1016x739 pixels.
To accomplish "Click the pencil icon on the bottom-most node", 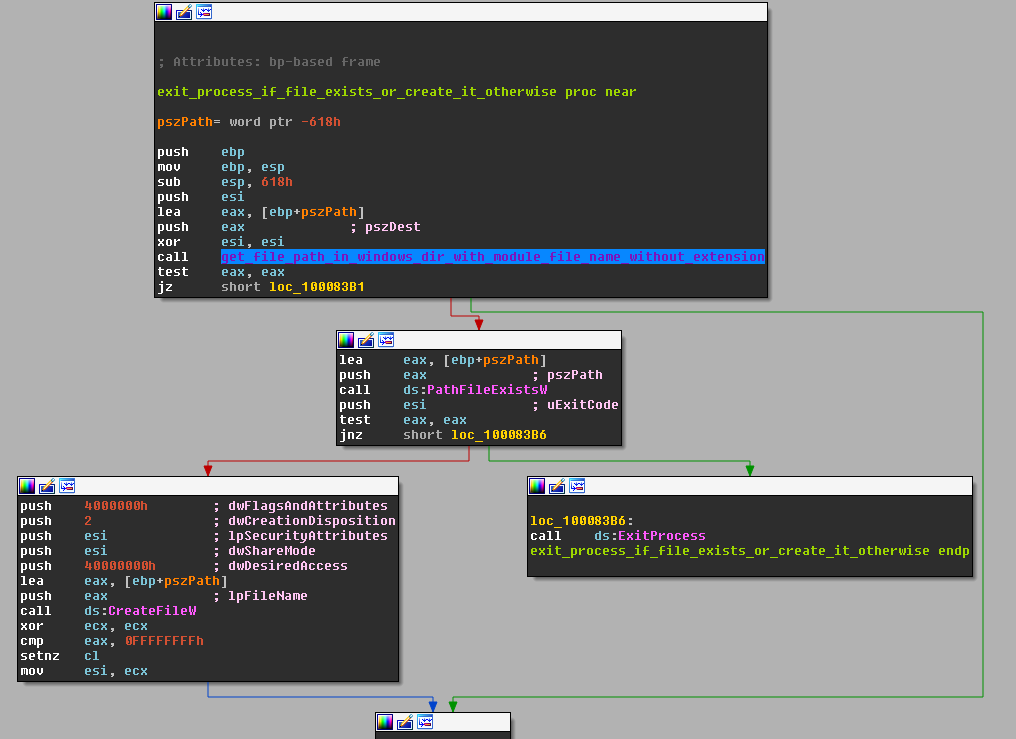I will (405, 722).
